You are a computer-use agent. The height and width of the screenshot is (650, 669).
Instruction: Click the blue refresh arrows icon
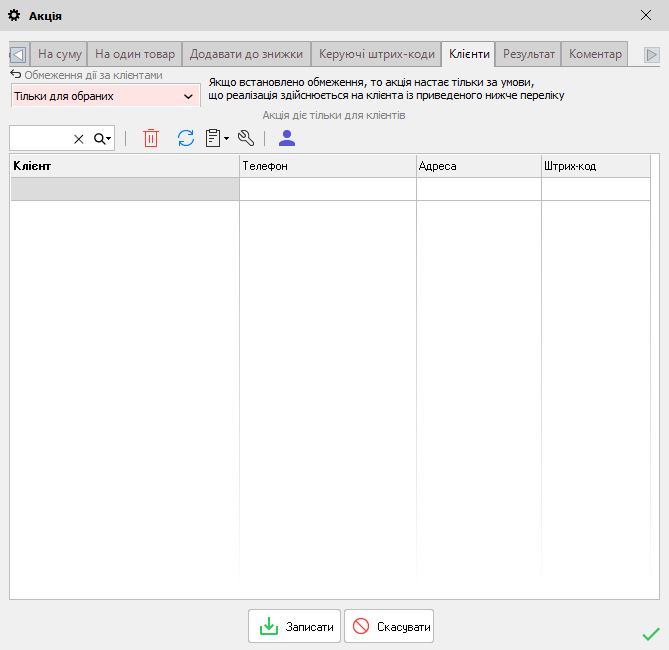tap(185, 139)
